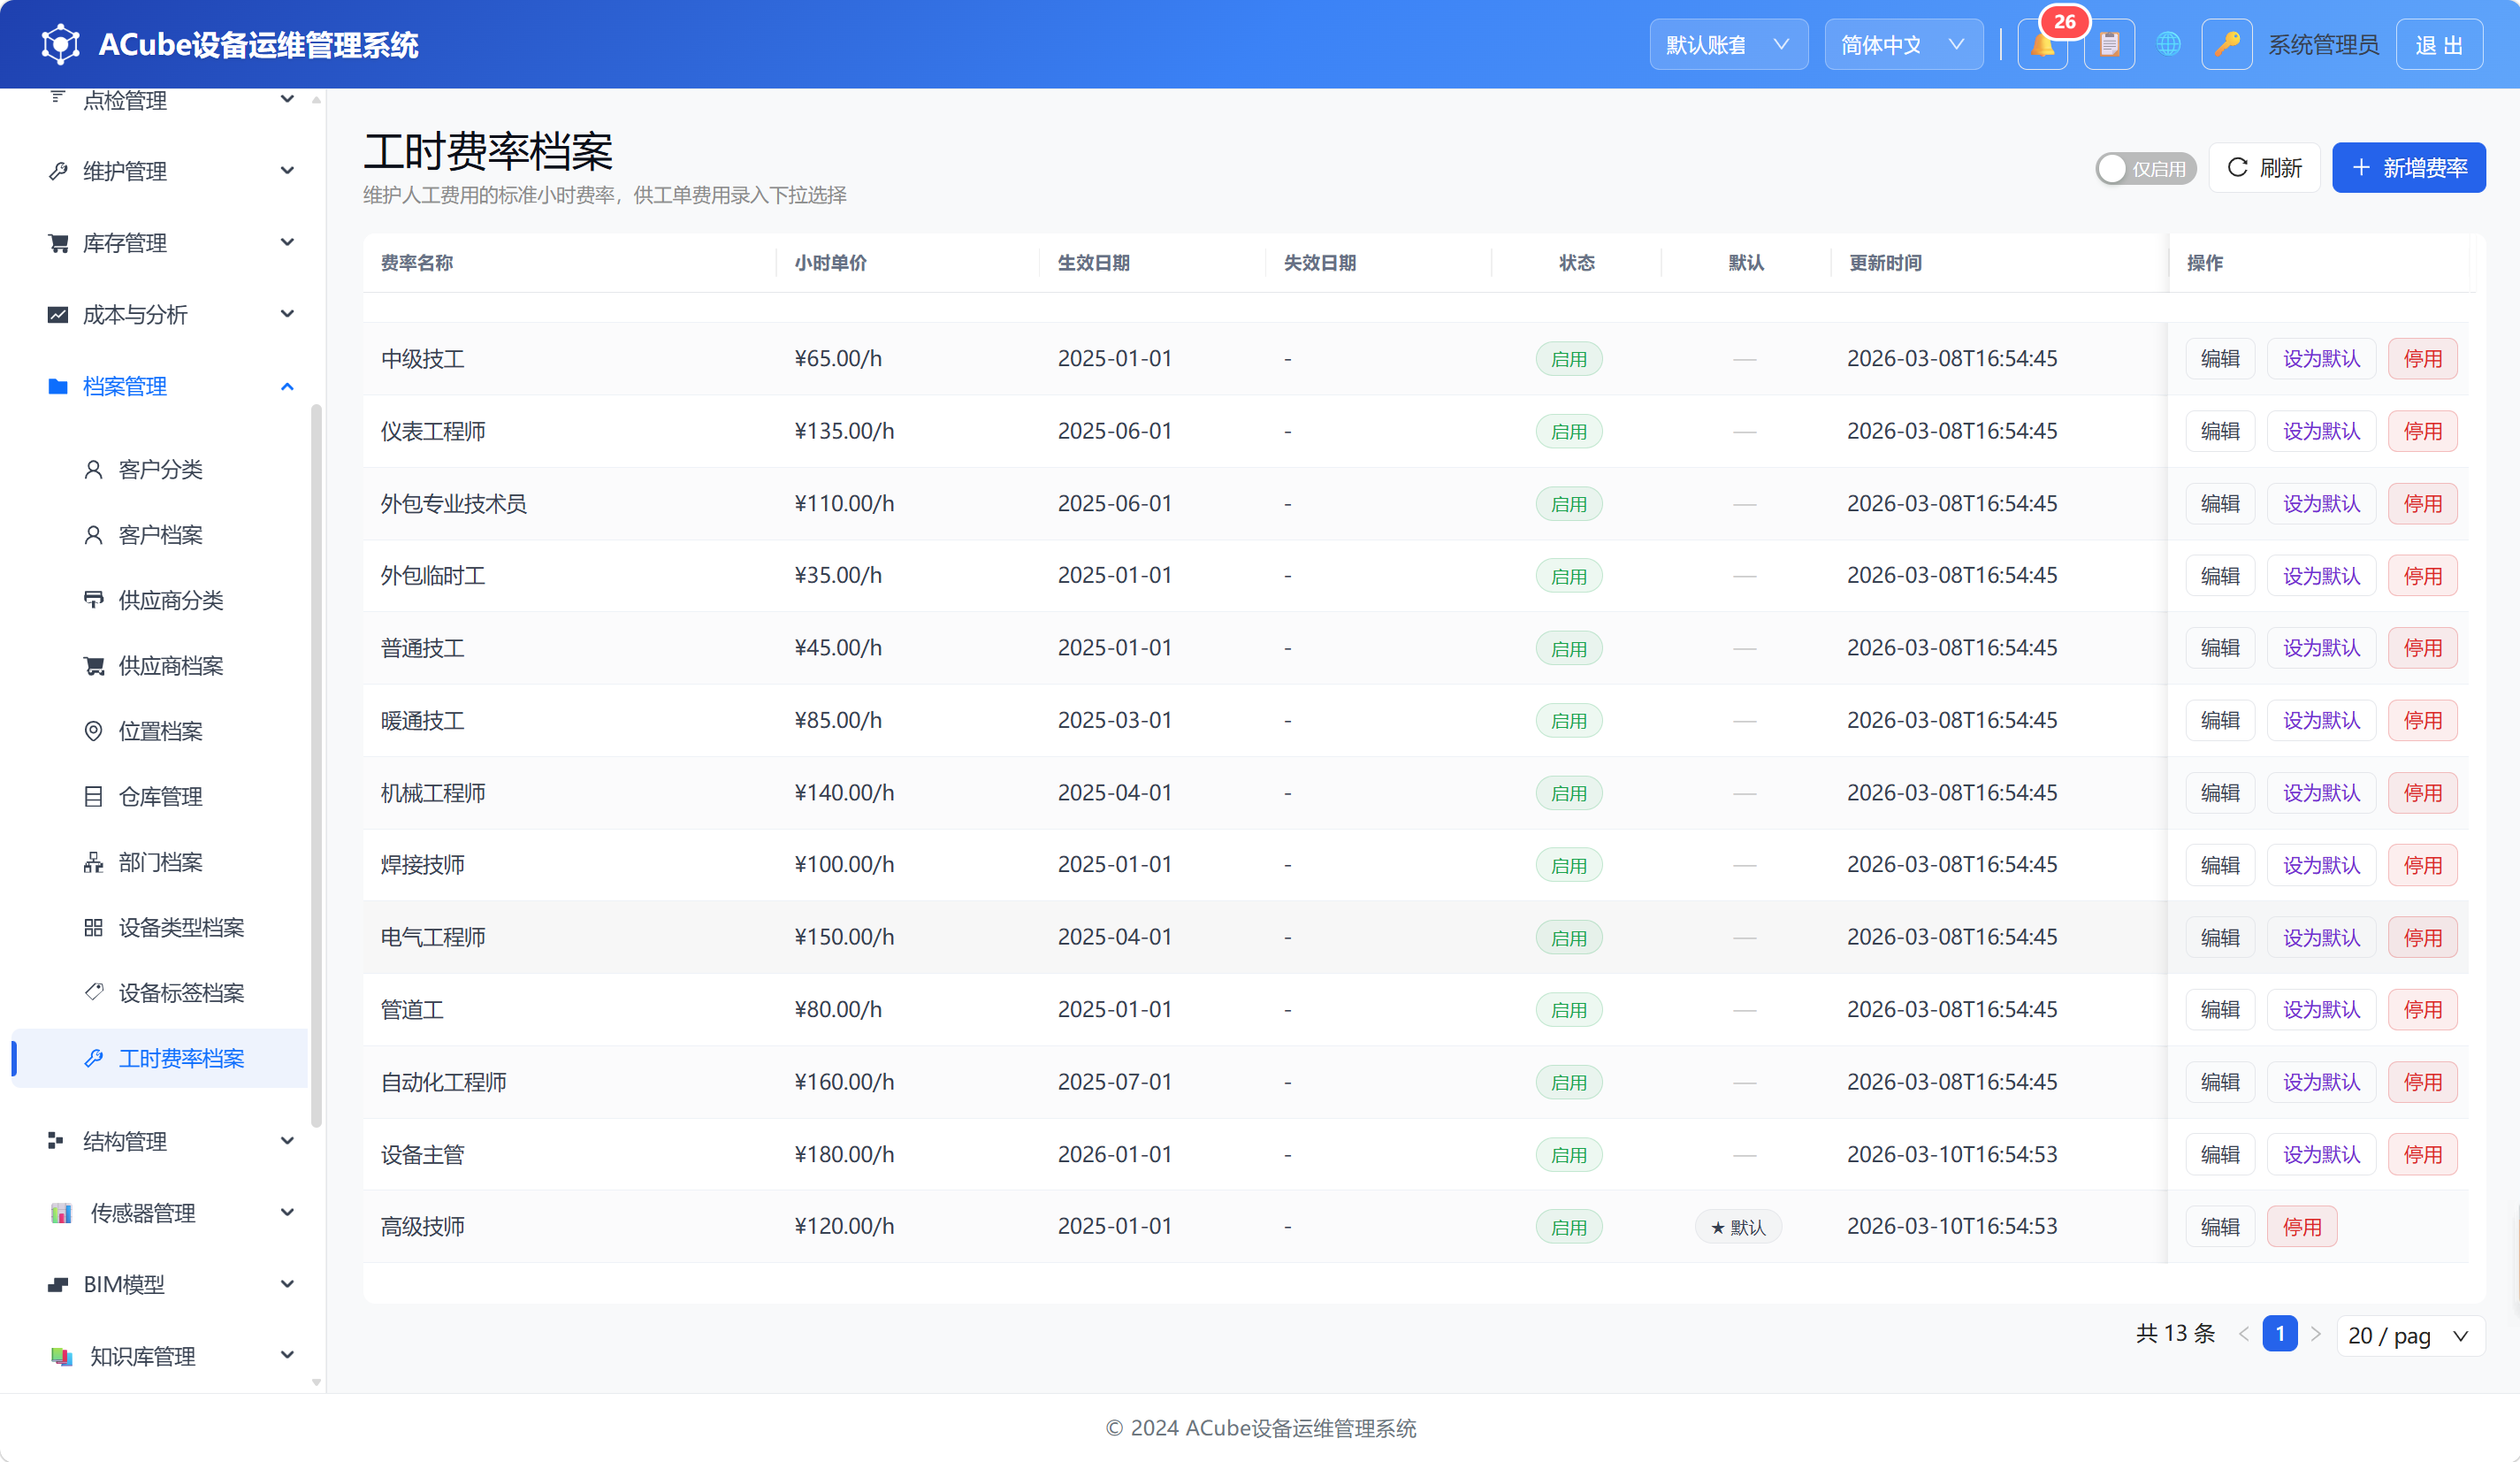The image size is (2520, 1462).
Task: Click the 系统管理员 user name
Action: point(2322,45)
